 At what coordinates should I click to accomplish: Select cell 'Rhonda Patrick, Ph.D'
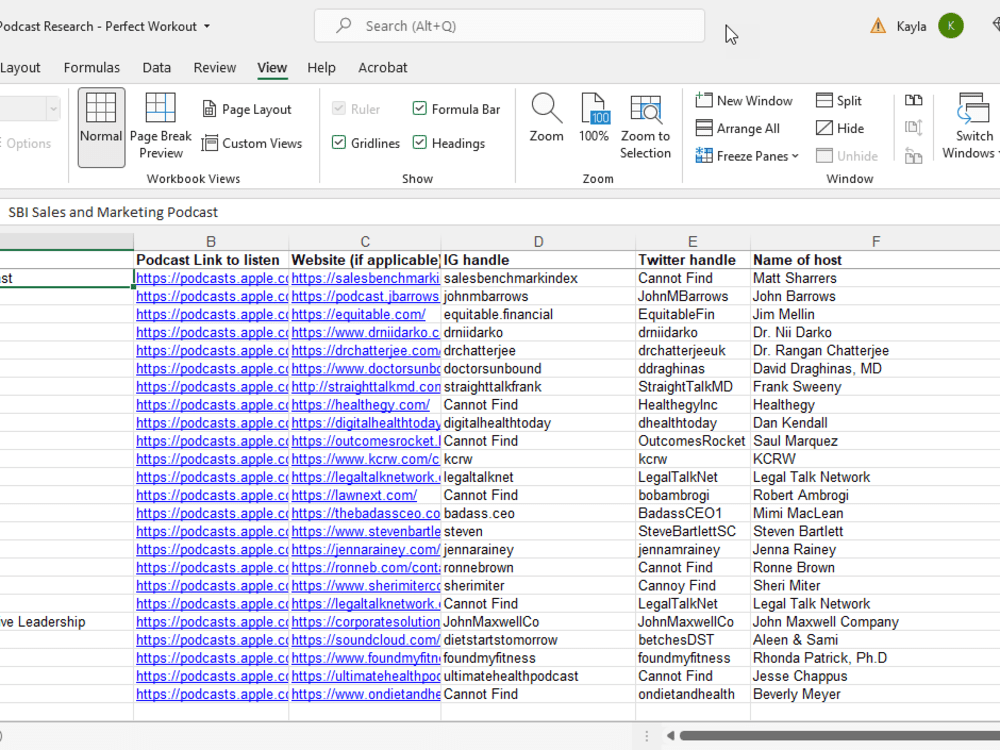[876, 658]
